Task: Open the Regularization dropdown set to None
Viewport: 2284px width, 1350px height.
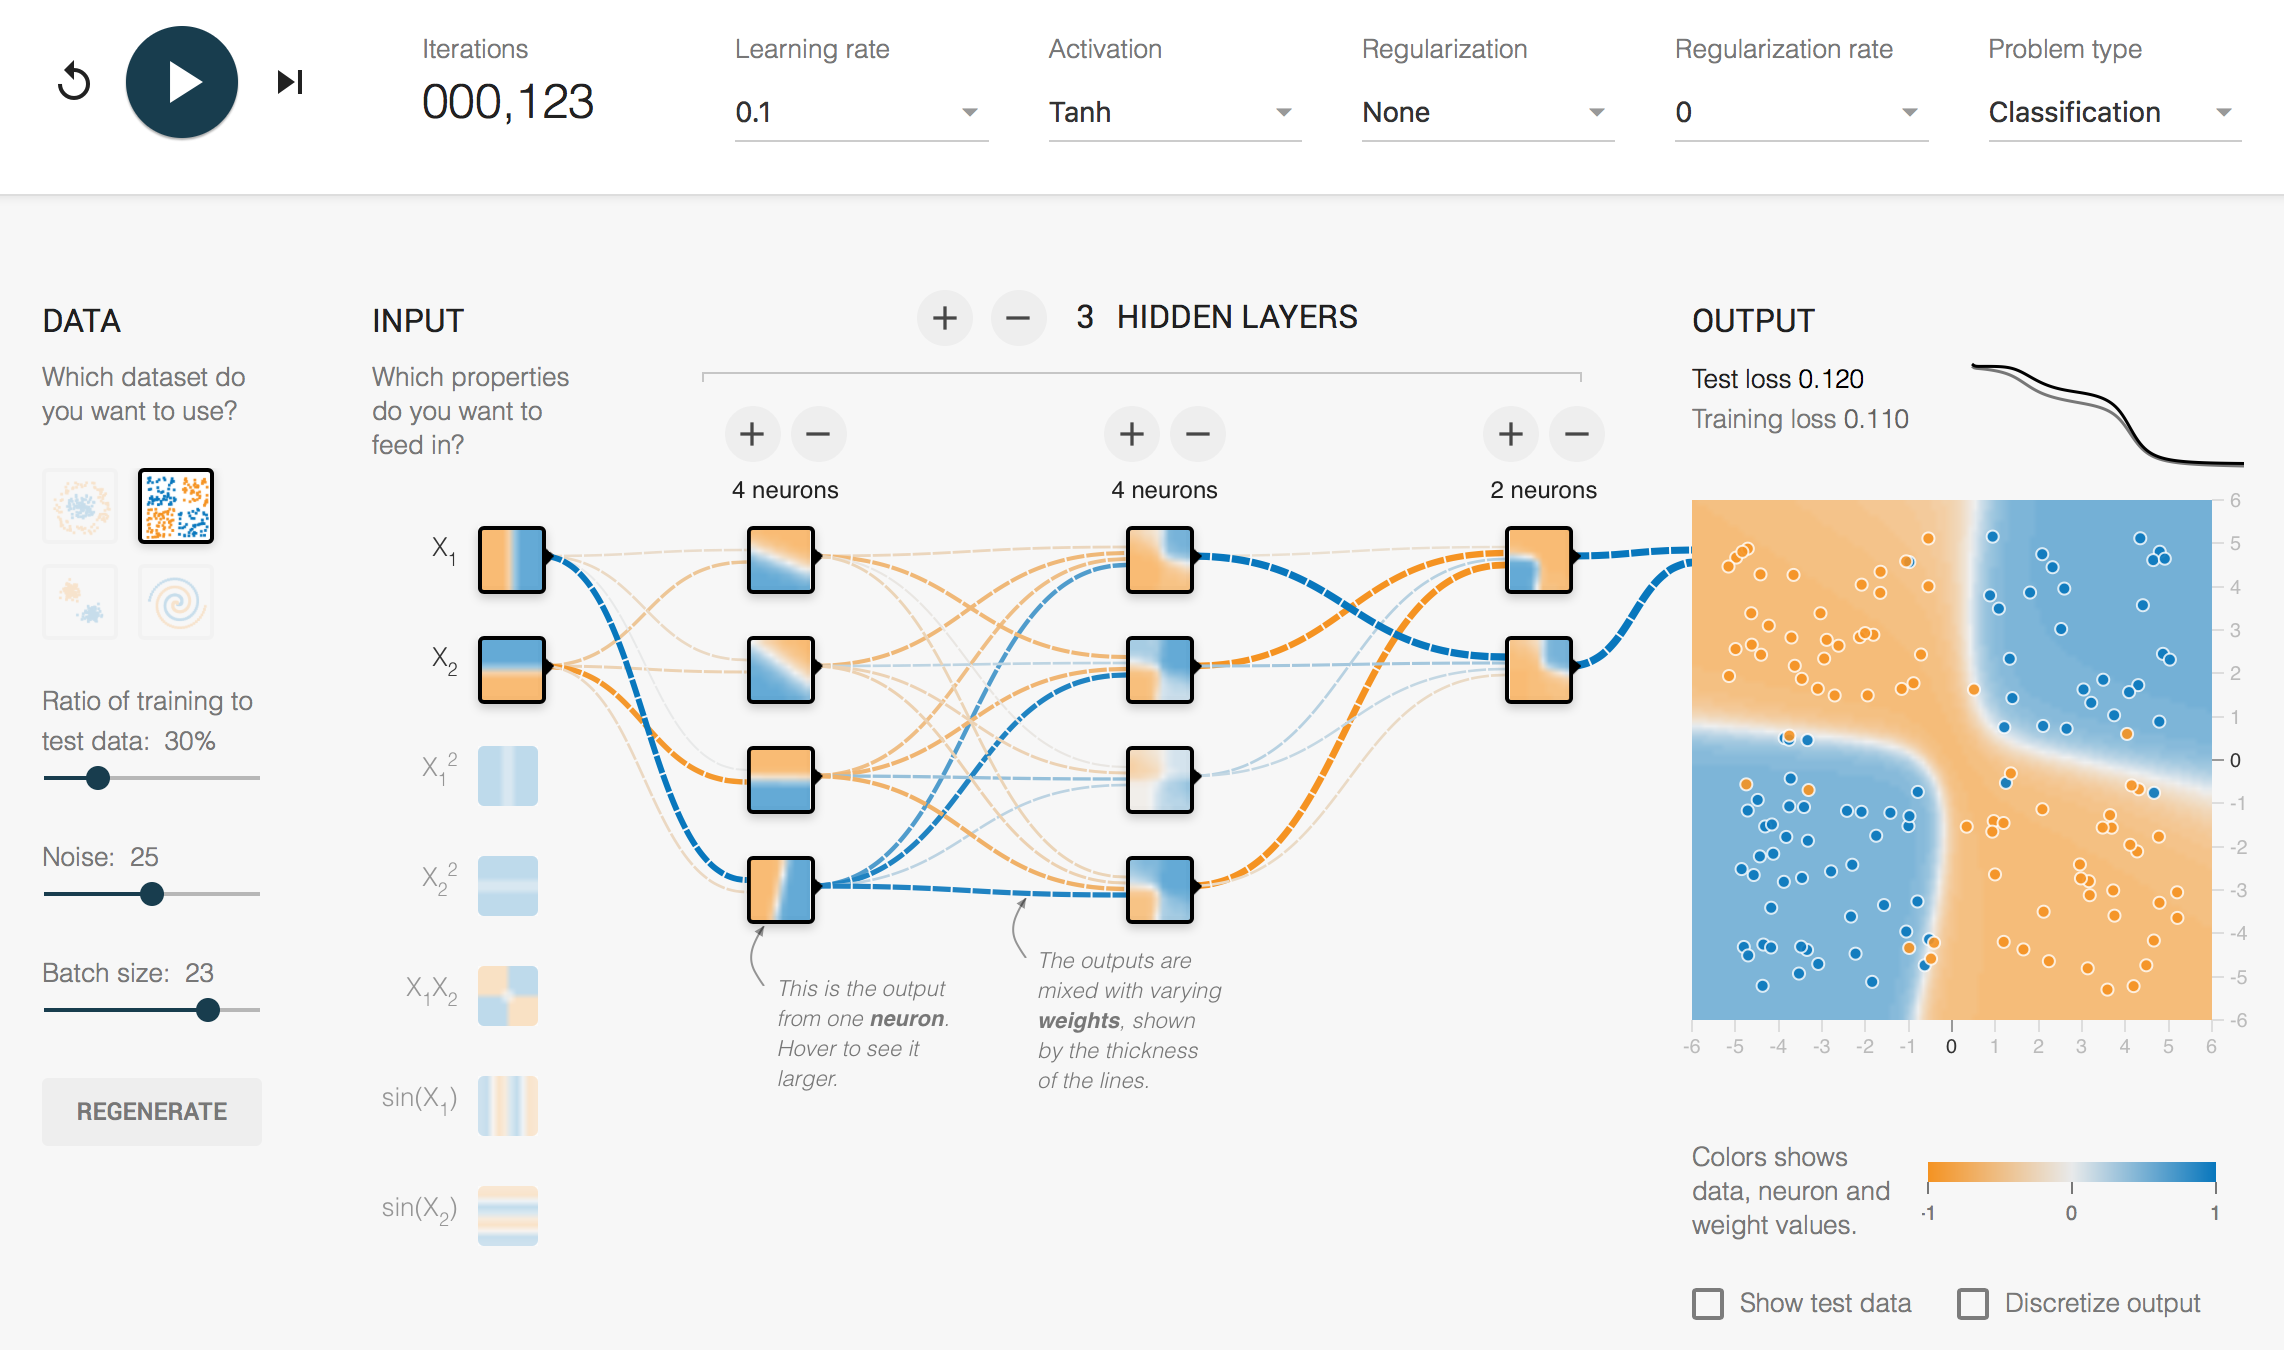Action: [1487, 112]
